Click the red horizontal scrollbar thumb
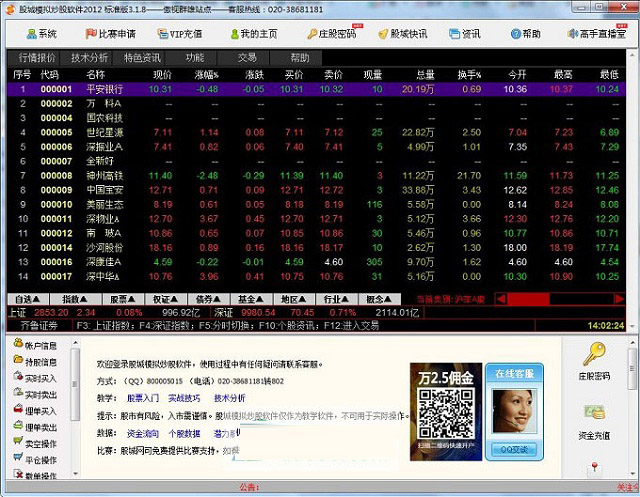The image size is (640, 497). [x=528, y=299]
